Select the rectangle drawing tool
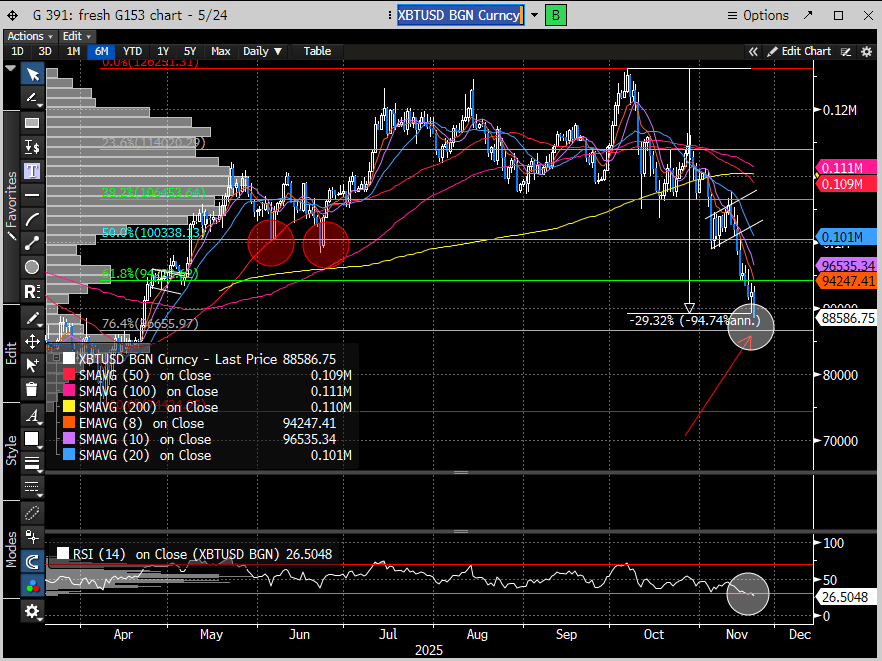 point(32,123)
